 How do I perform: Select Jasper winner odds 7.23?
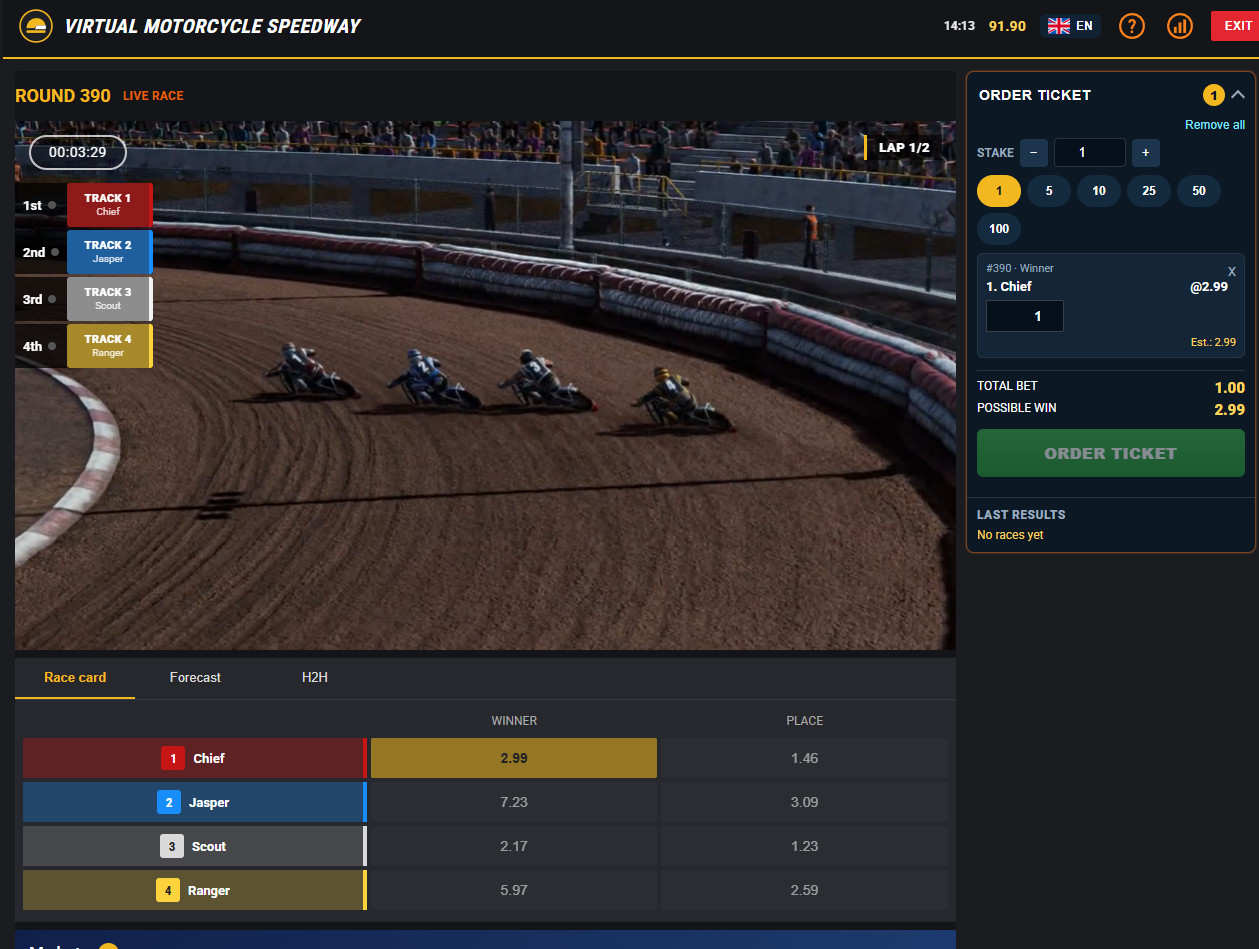point(514,802)
